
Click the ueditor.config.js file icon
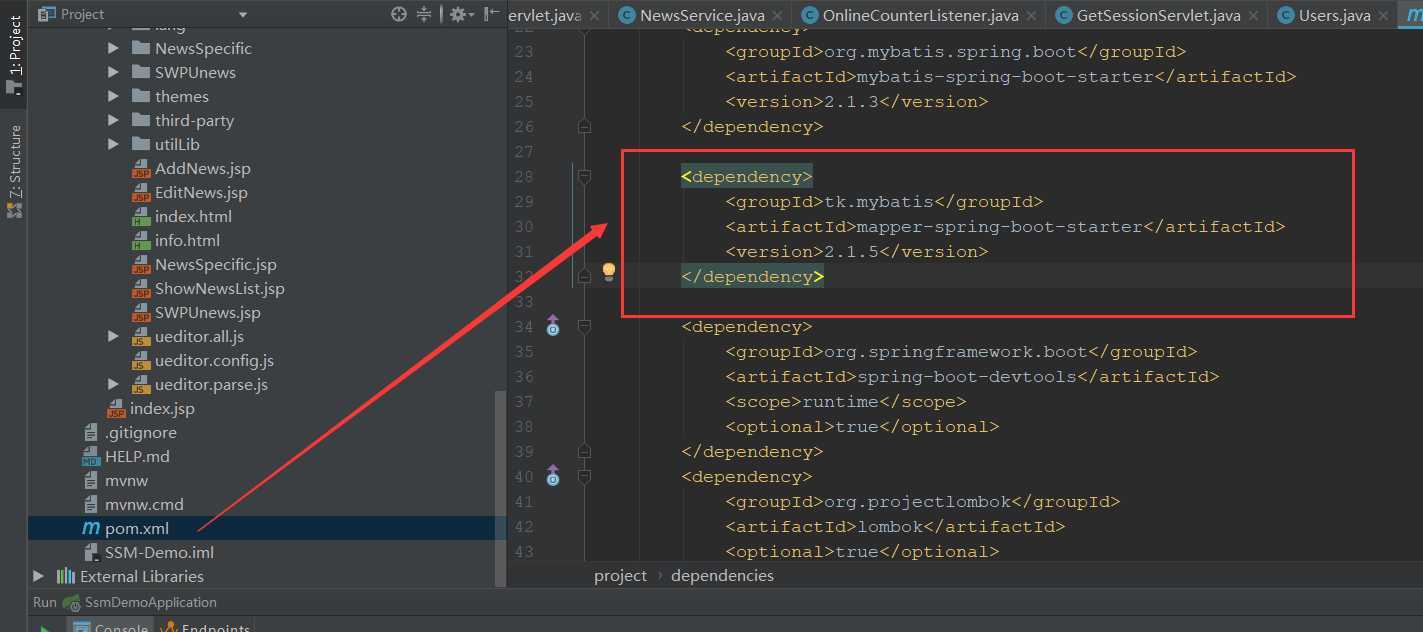pos(141,361)
